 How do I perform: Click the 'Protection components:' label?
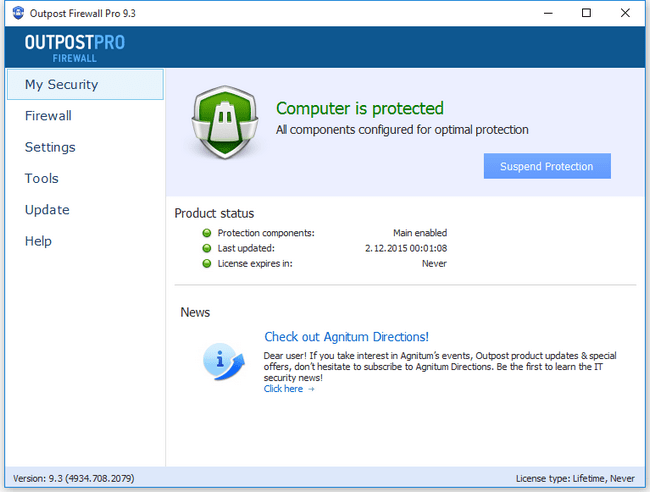[266, 233]
